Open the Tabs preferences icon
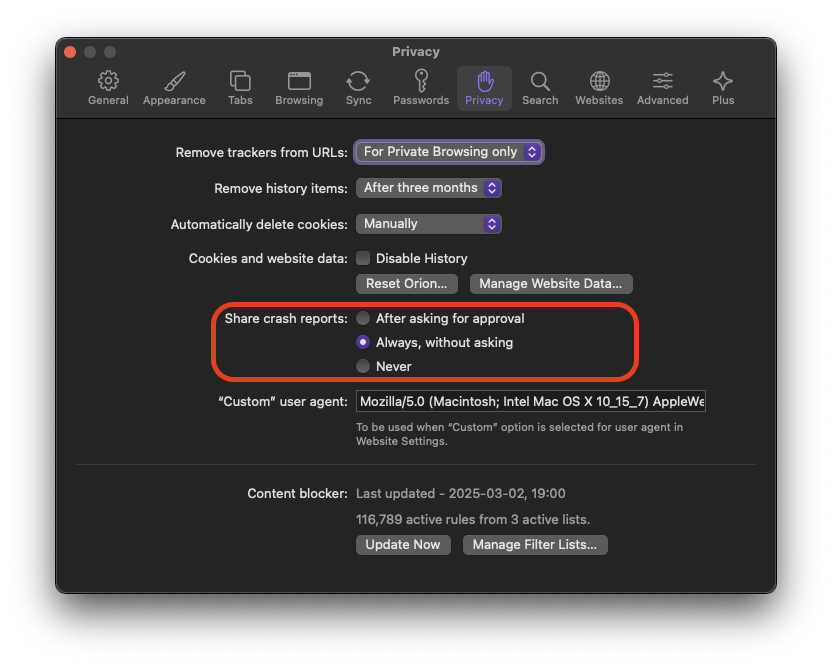The height and width of the screenshot is (667, 832). pos(240,82)
